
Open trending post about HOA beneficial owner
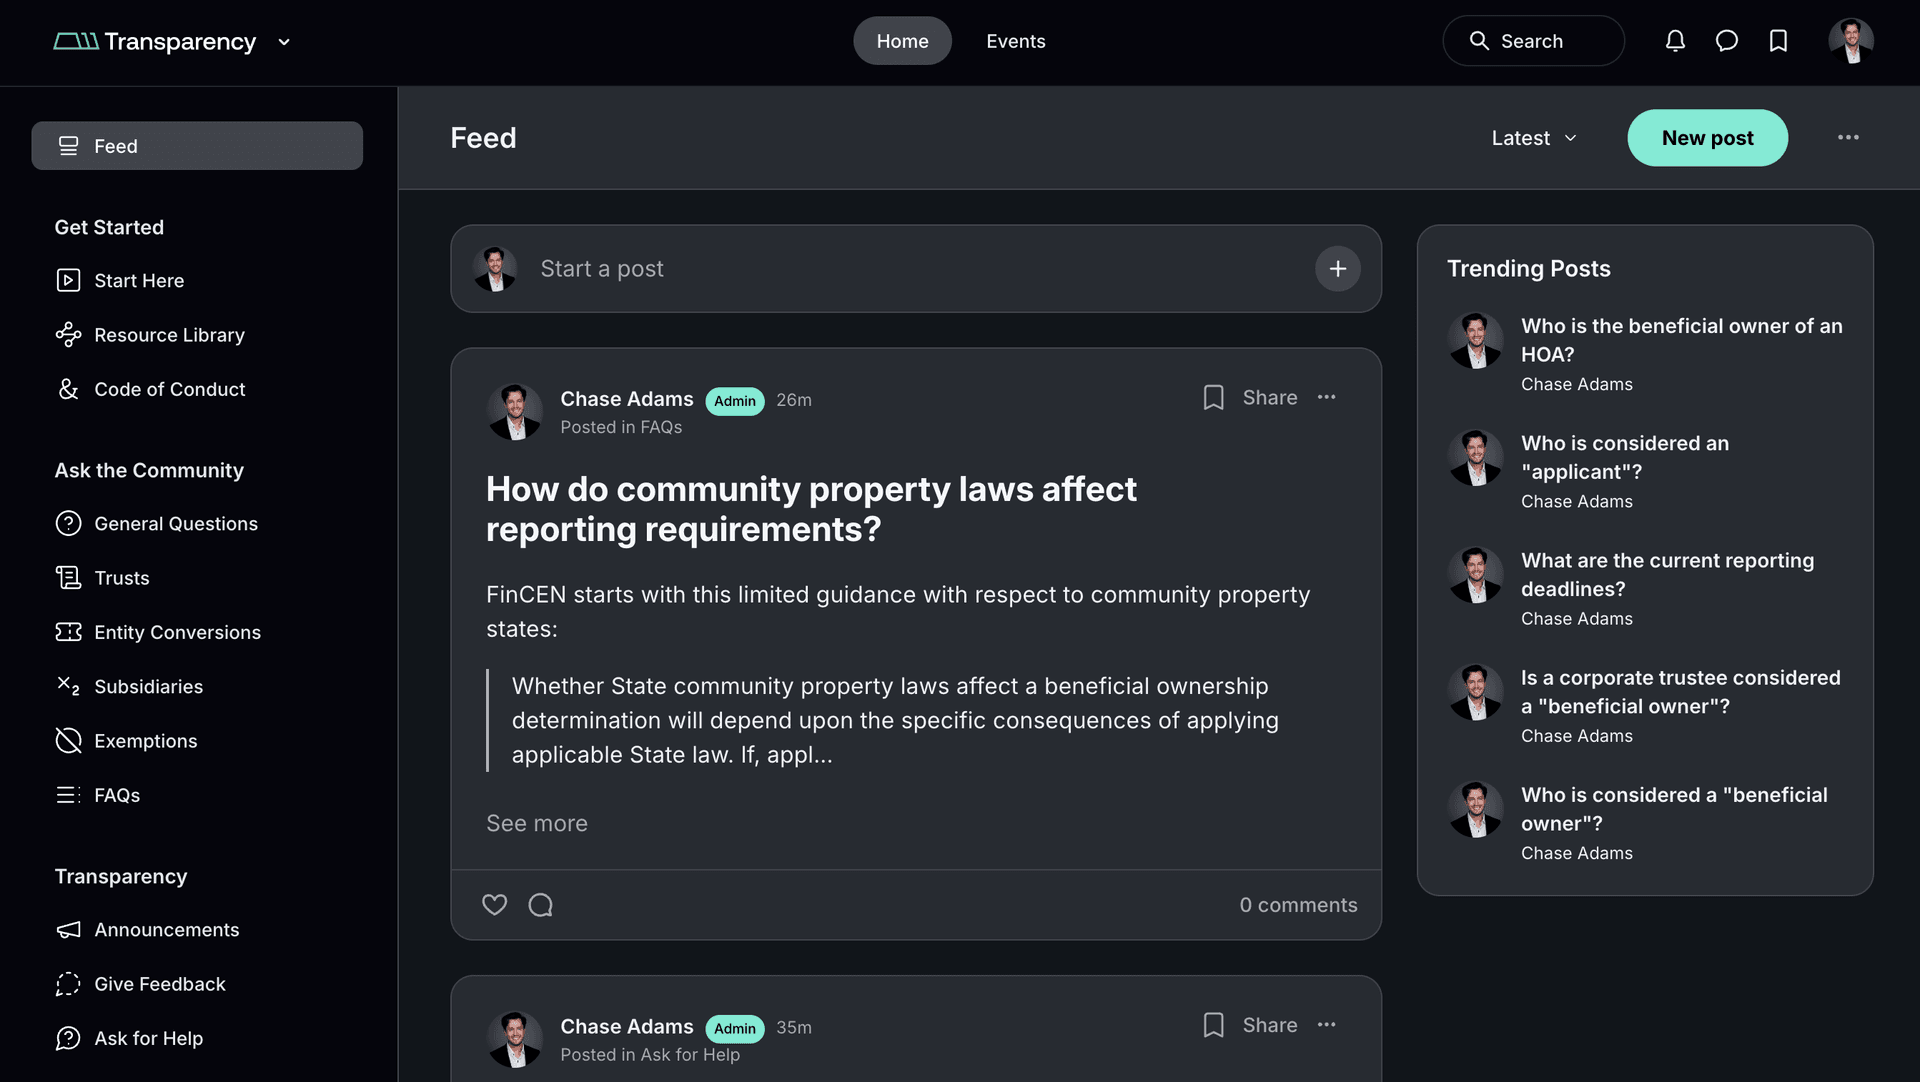point(1681,340)
